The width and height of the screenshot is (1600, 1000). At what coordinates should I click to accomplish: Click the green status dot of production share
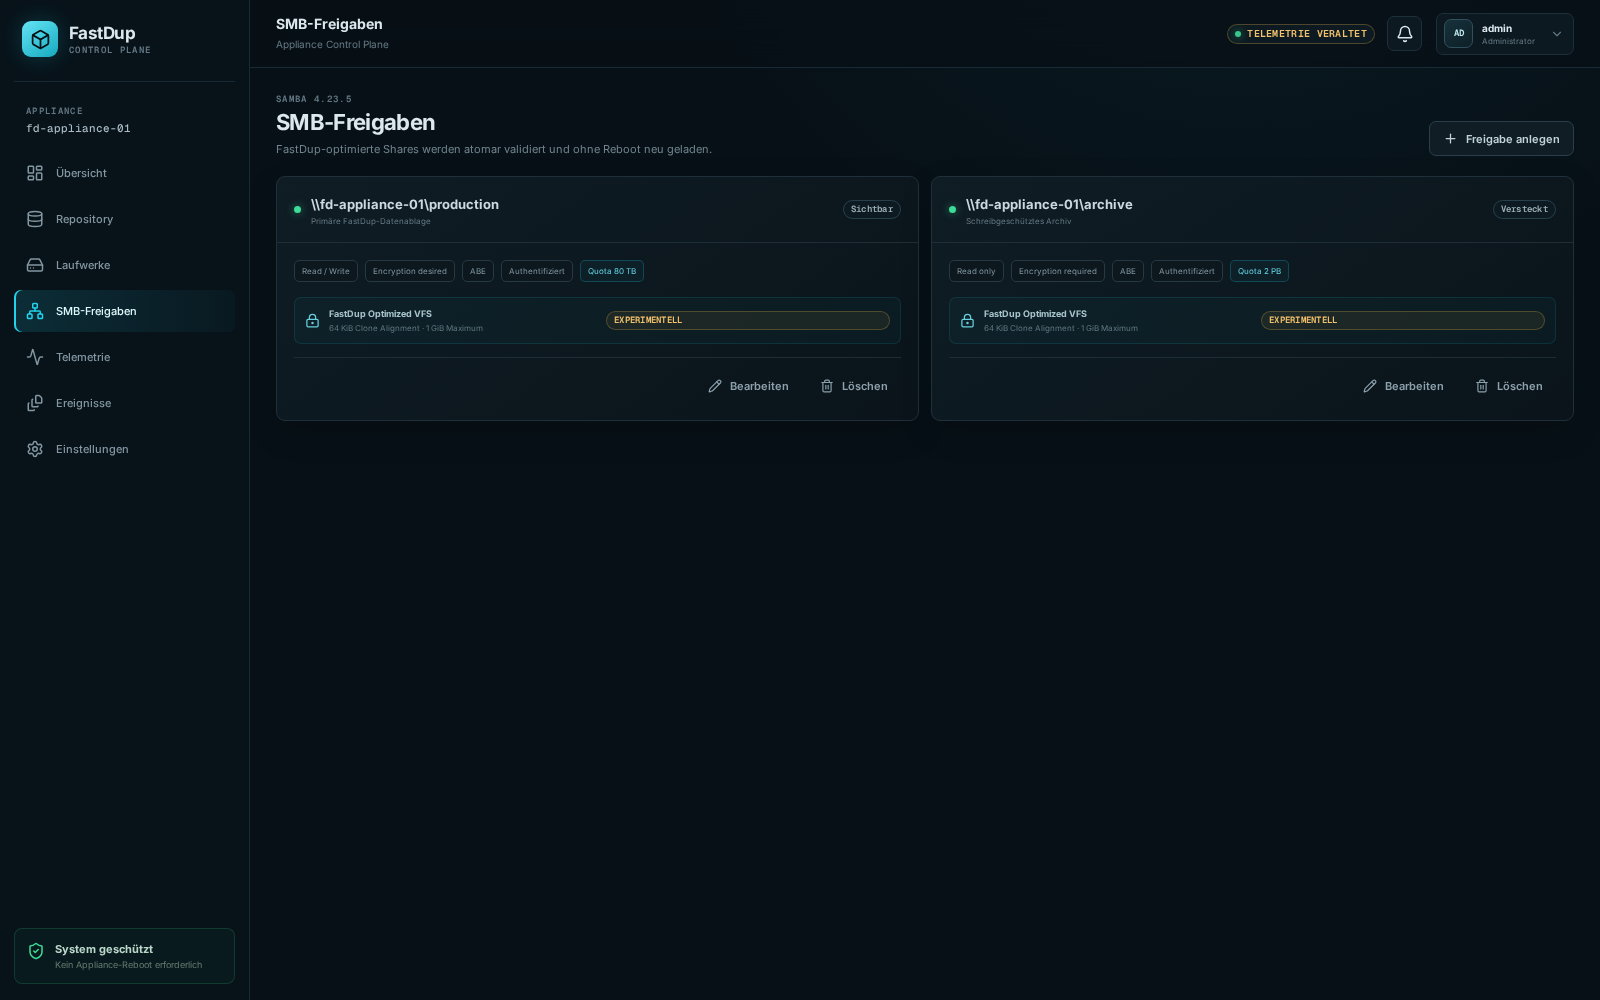point(297,210)
